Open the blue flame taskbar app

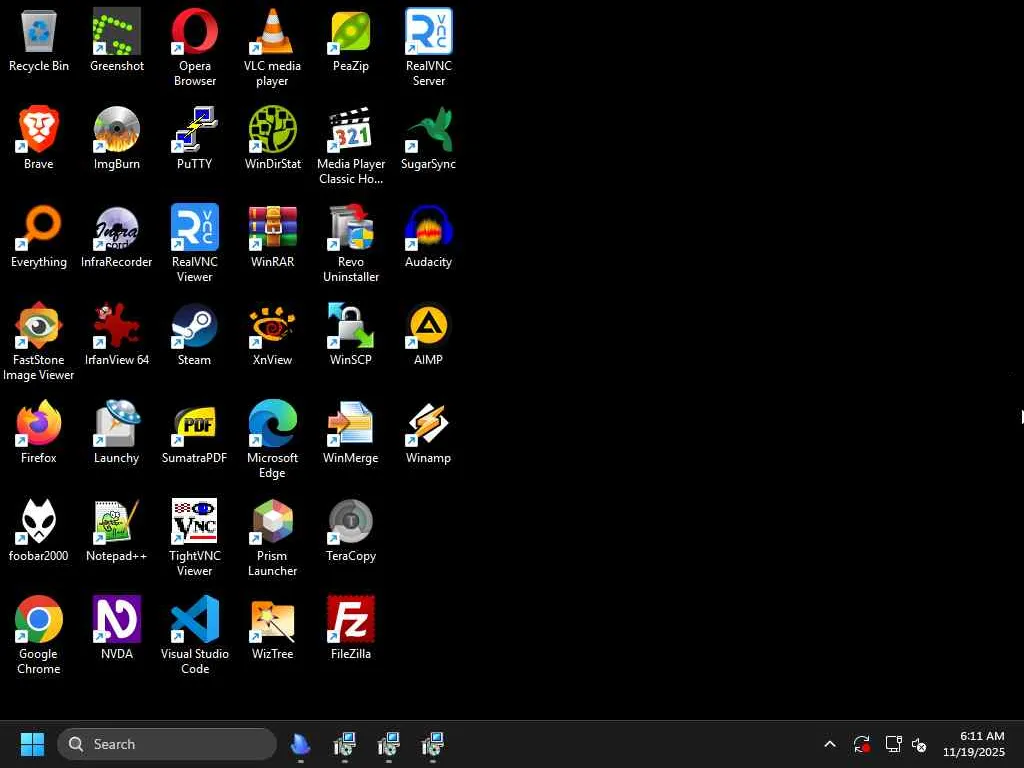point(300,744)
